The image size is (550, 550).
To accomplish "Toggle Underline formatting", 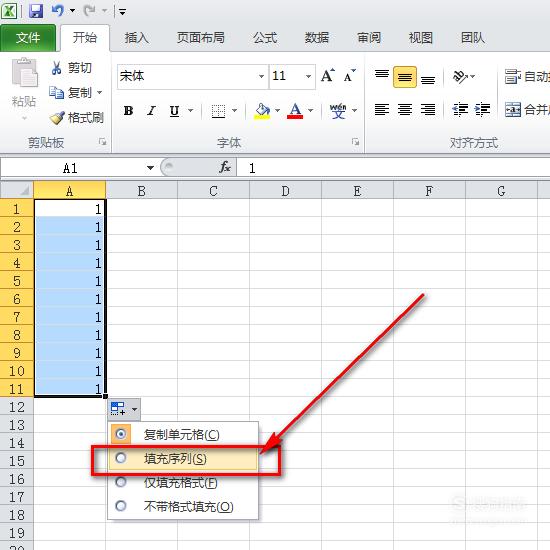I will [174, 111].
